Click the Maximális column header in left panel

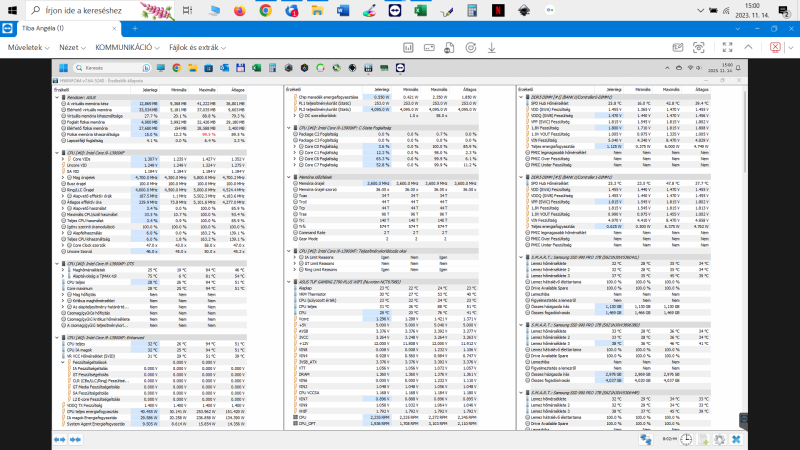coord(207,90)
